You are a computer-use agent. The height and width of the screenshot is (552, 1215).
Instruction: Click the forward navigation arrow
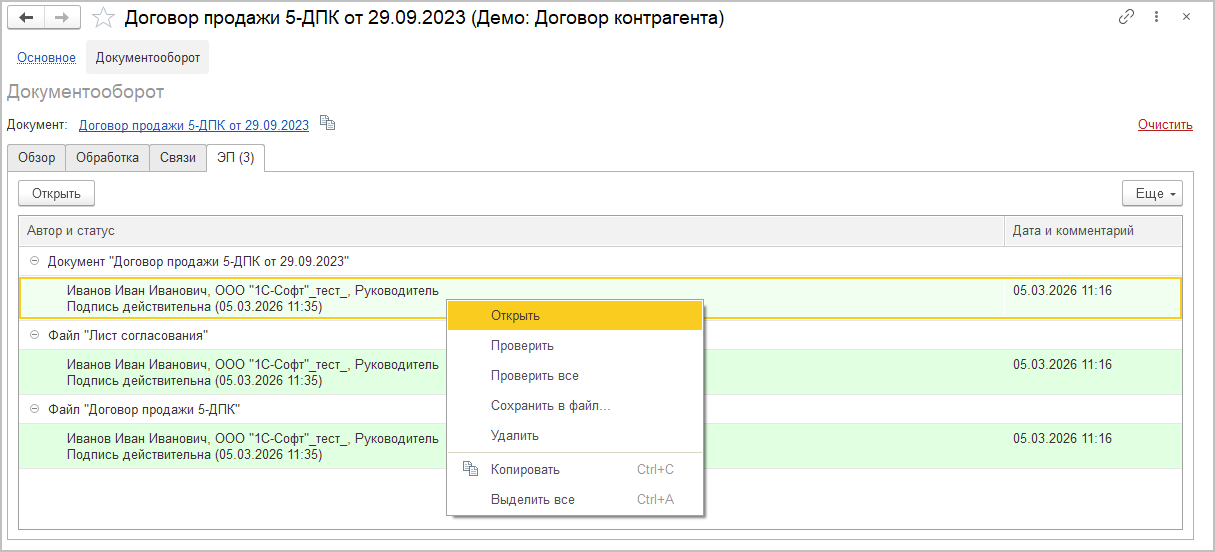pyautogui.click(x=62, y=18)
